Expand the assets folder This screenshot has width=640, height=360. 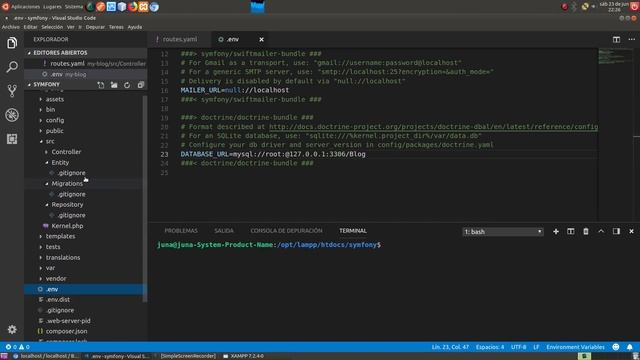pos(55,99)
